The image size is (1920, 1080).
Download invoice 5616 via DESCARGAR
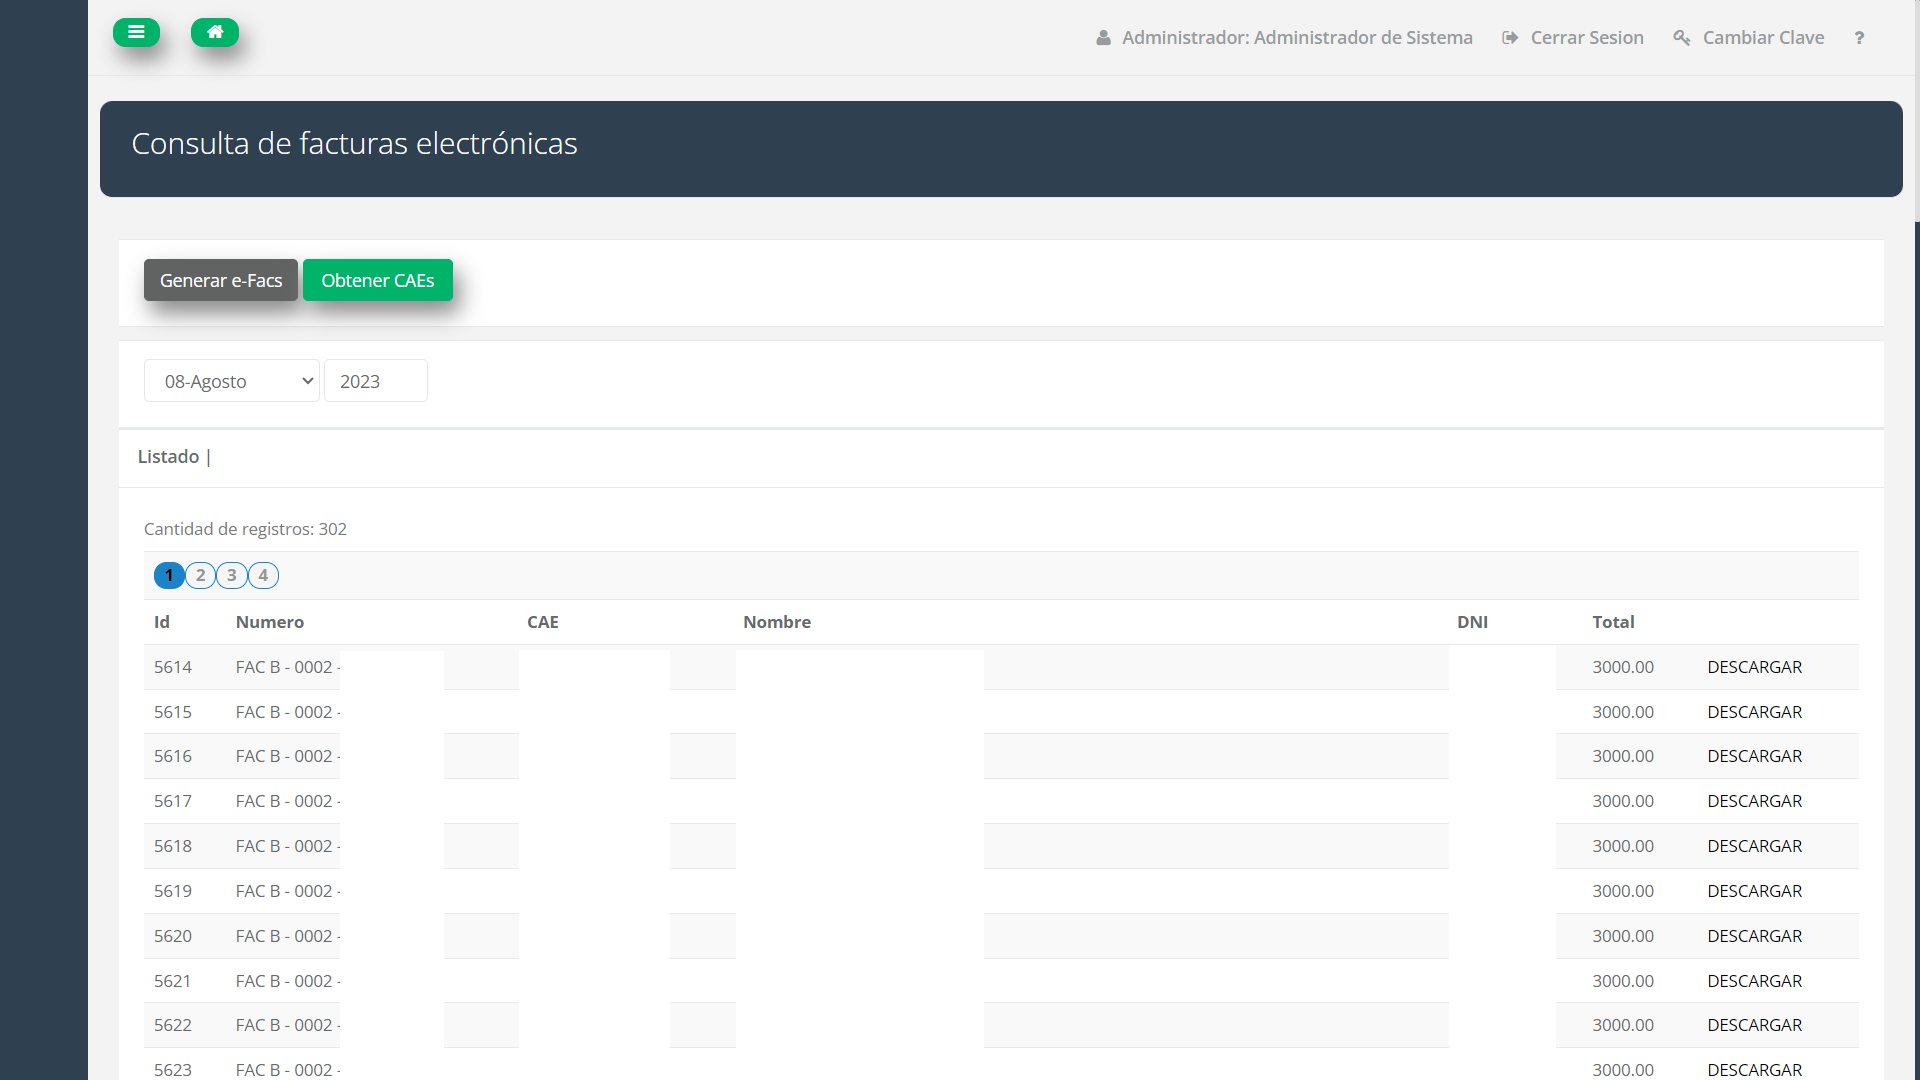pyautogui.click(x=1754, y=756)
